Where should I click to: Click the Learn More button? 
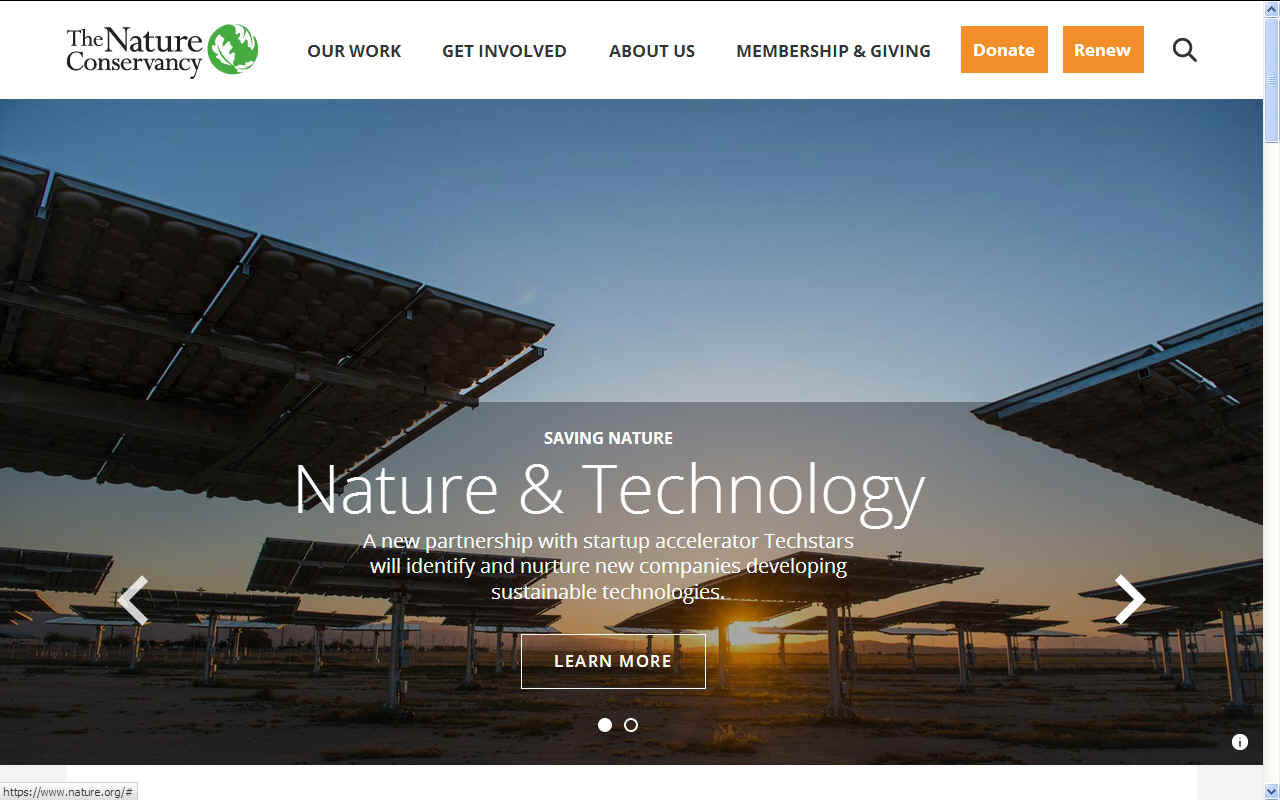pos(613,661)
